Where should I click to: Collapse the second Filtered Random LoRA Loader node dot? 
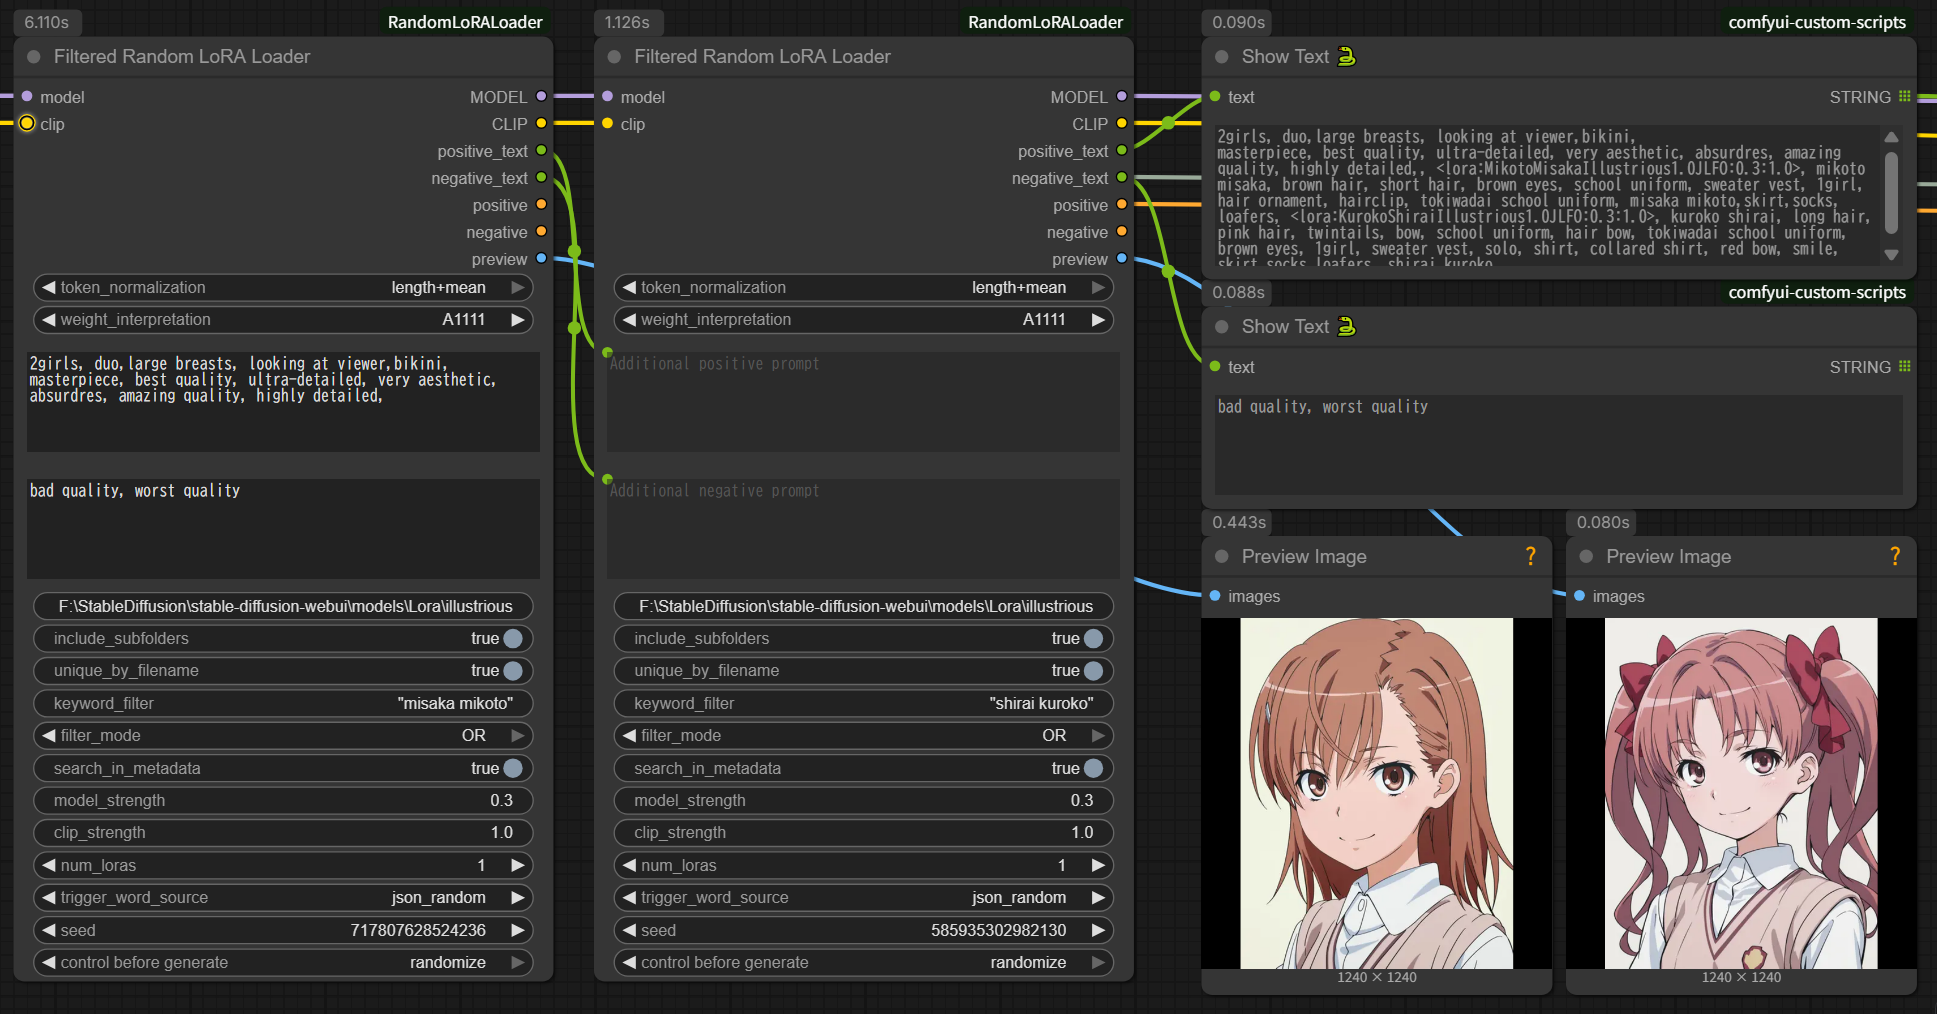[x=614, y=57]
